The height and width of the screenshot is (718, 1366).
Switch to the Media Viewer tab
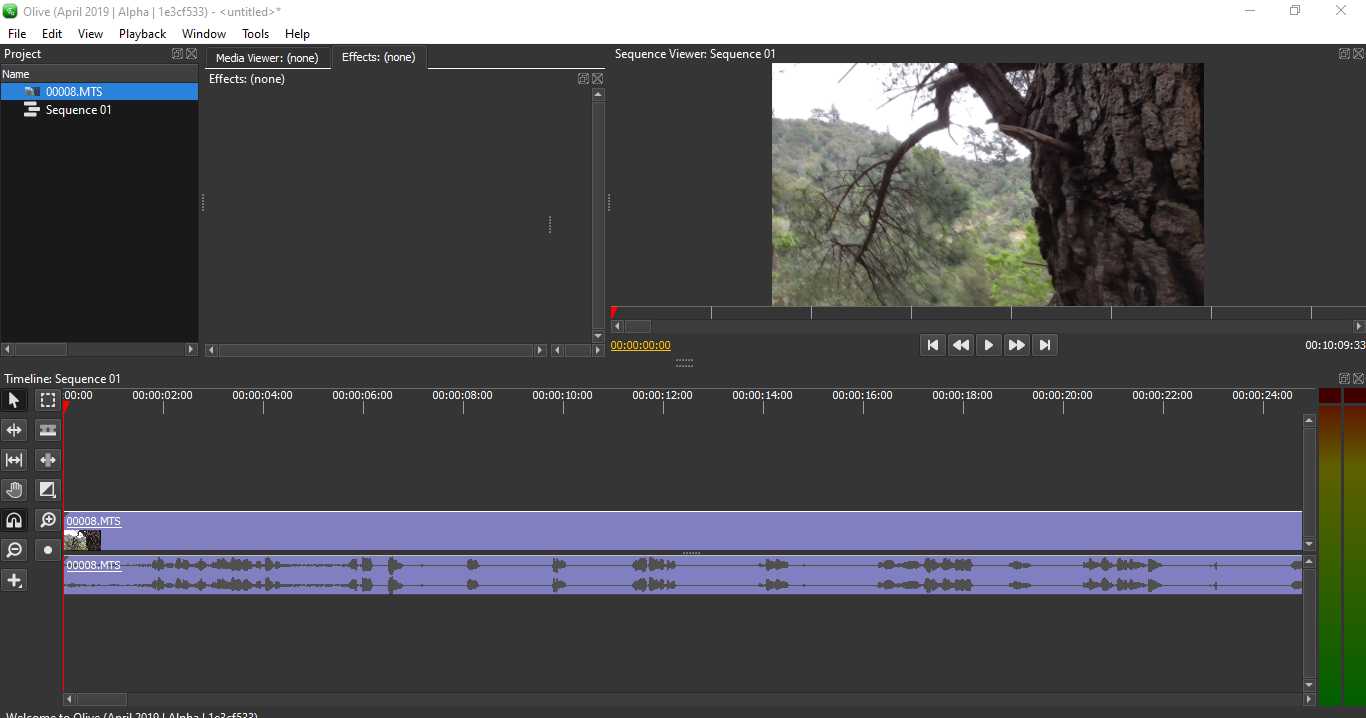[x=267, y=58]
